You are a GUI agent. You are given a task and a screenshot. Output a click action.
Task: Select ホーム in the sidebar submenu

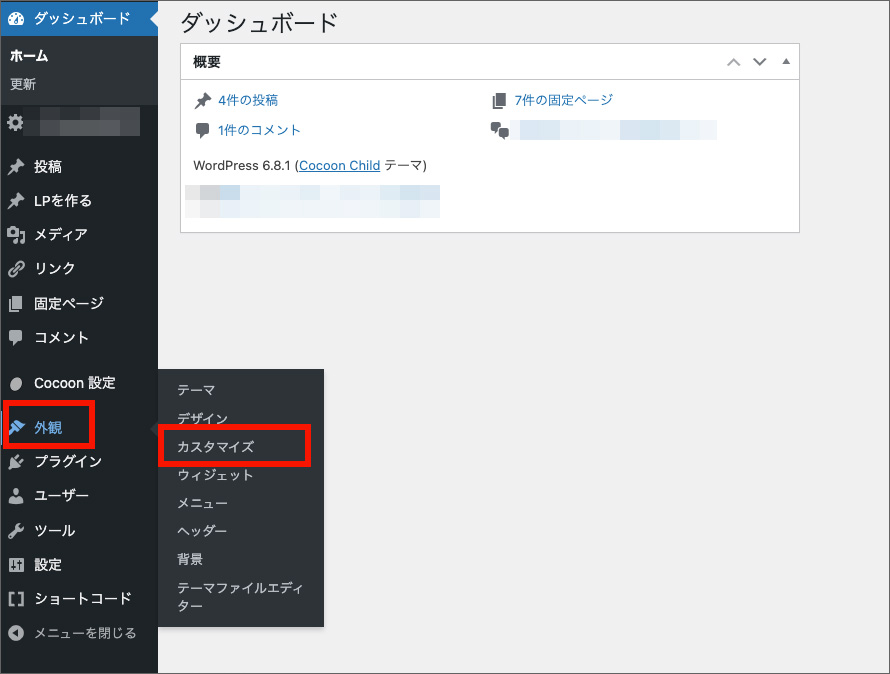tap(29, 56)
